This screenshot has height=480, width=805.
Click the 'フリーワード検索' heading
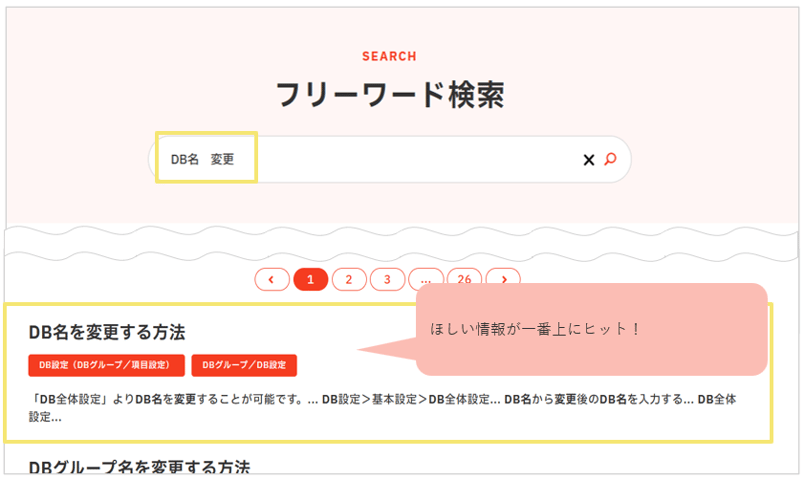pyautogui.click(x=389, y=95)
